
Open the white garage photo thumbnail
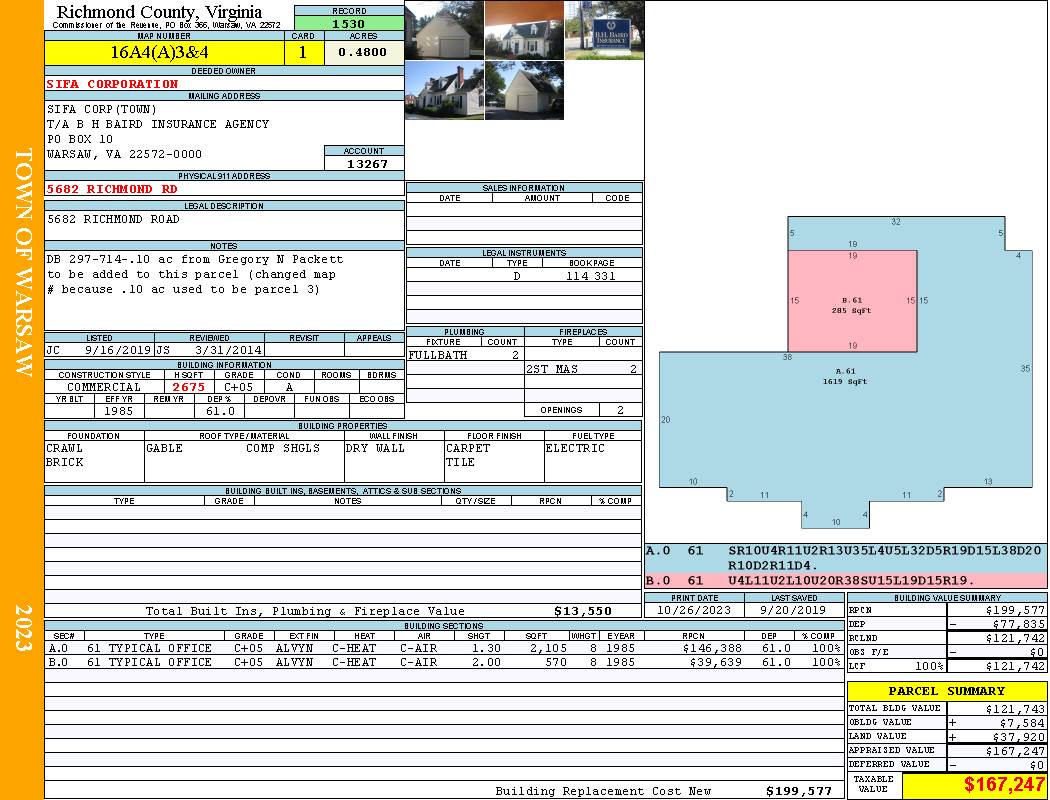pos(444,30)
